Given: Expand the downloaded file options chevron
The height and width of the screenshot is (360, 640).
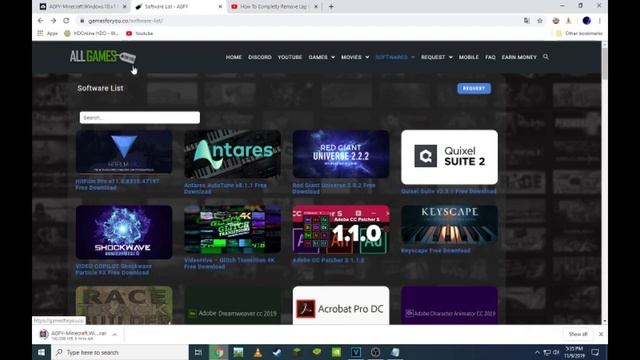Looking at the screenshot, I should (115, 334).
